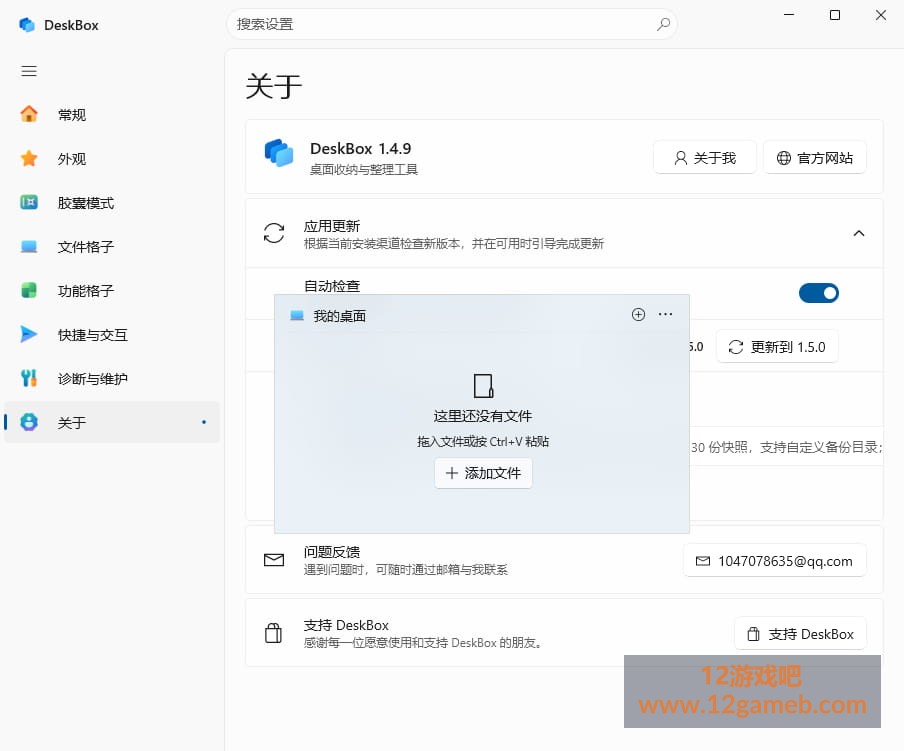Click the 我的桌面 title icon
904x751 pixels.
tap(297, 315)
